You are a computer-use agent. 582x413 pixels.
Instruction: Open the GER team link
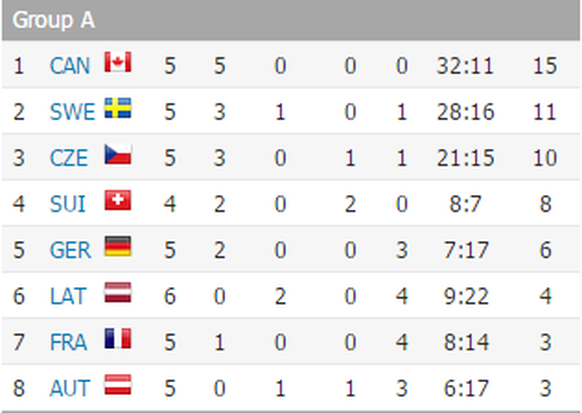[70, 250]
